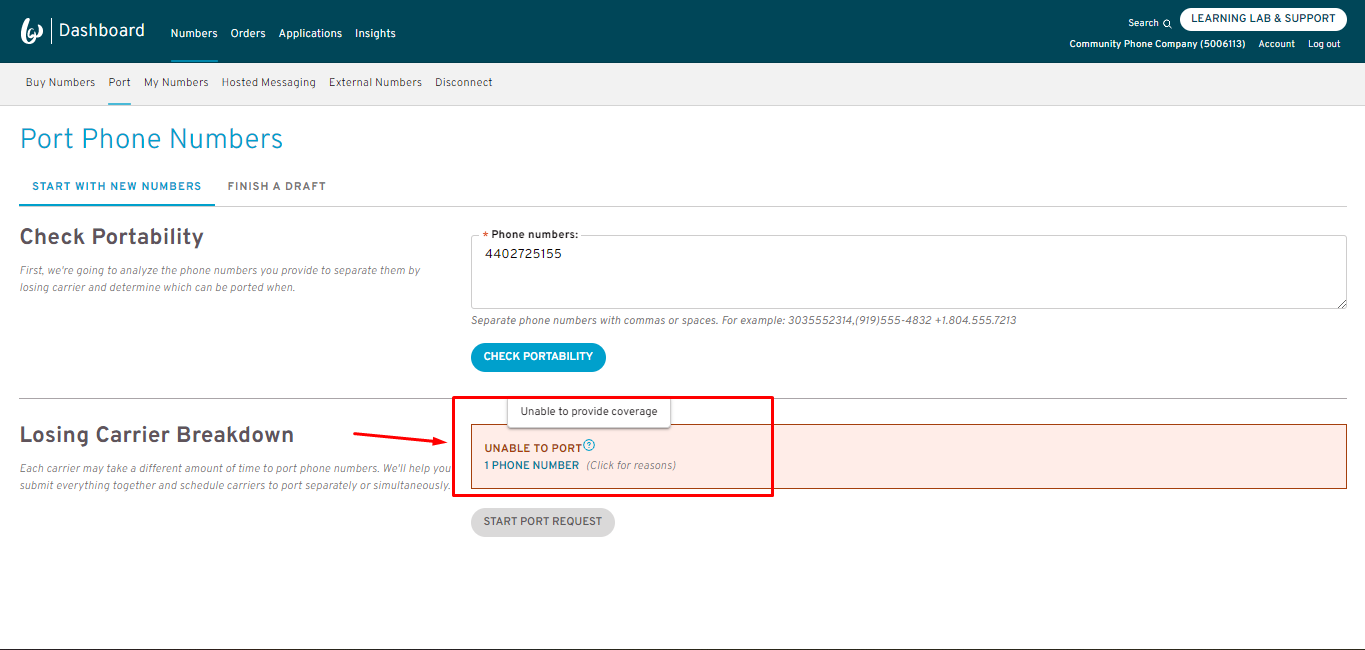Switch to Buy Numbers tab

coord(60,82)
